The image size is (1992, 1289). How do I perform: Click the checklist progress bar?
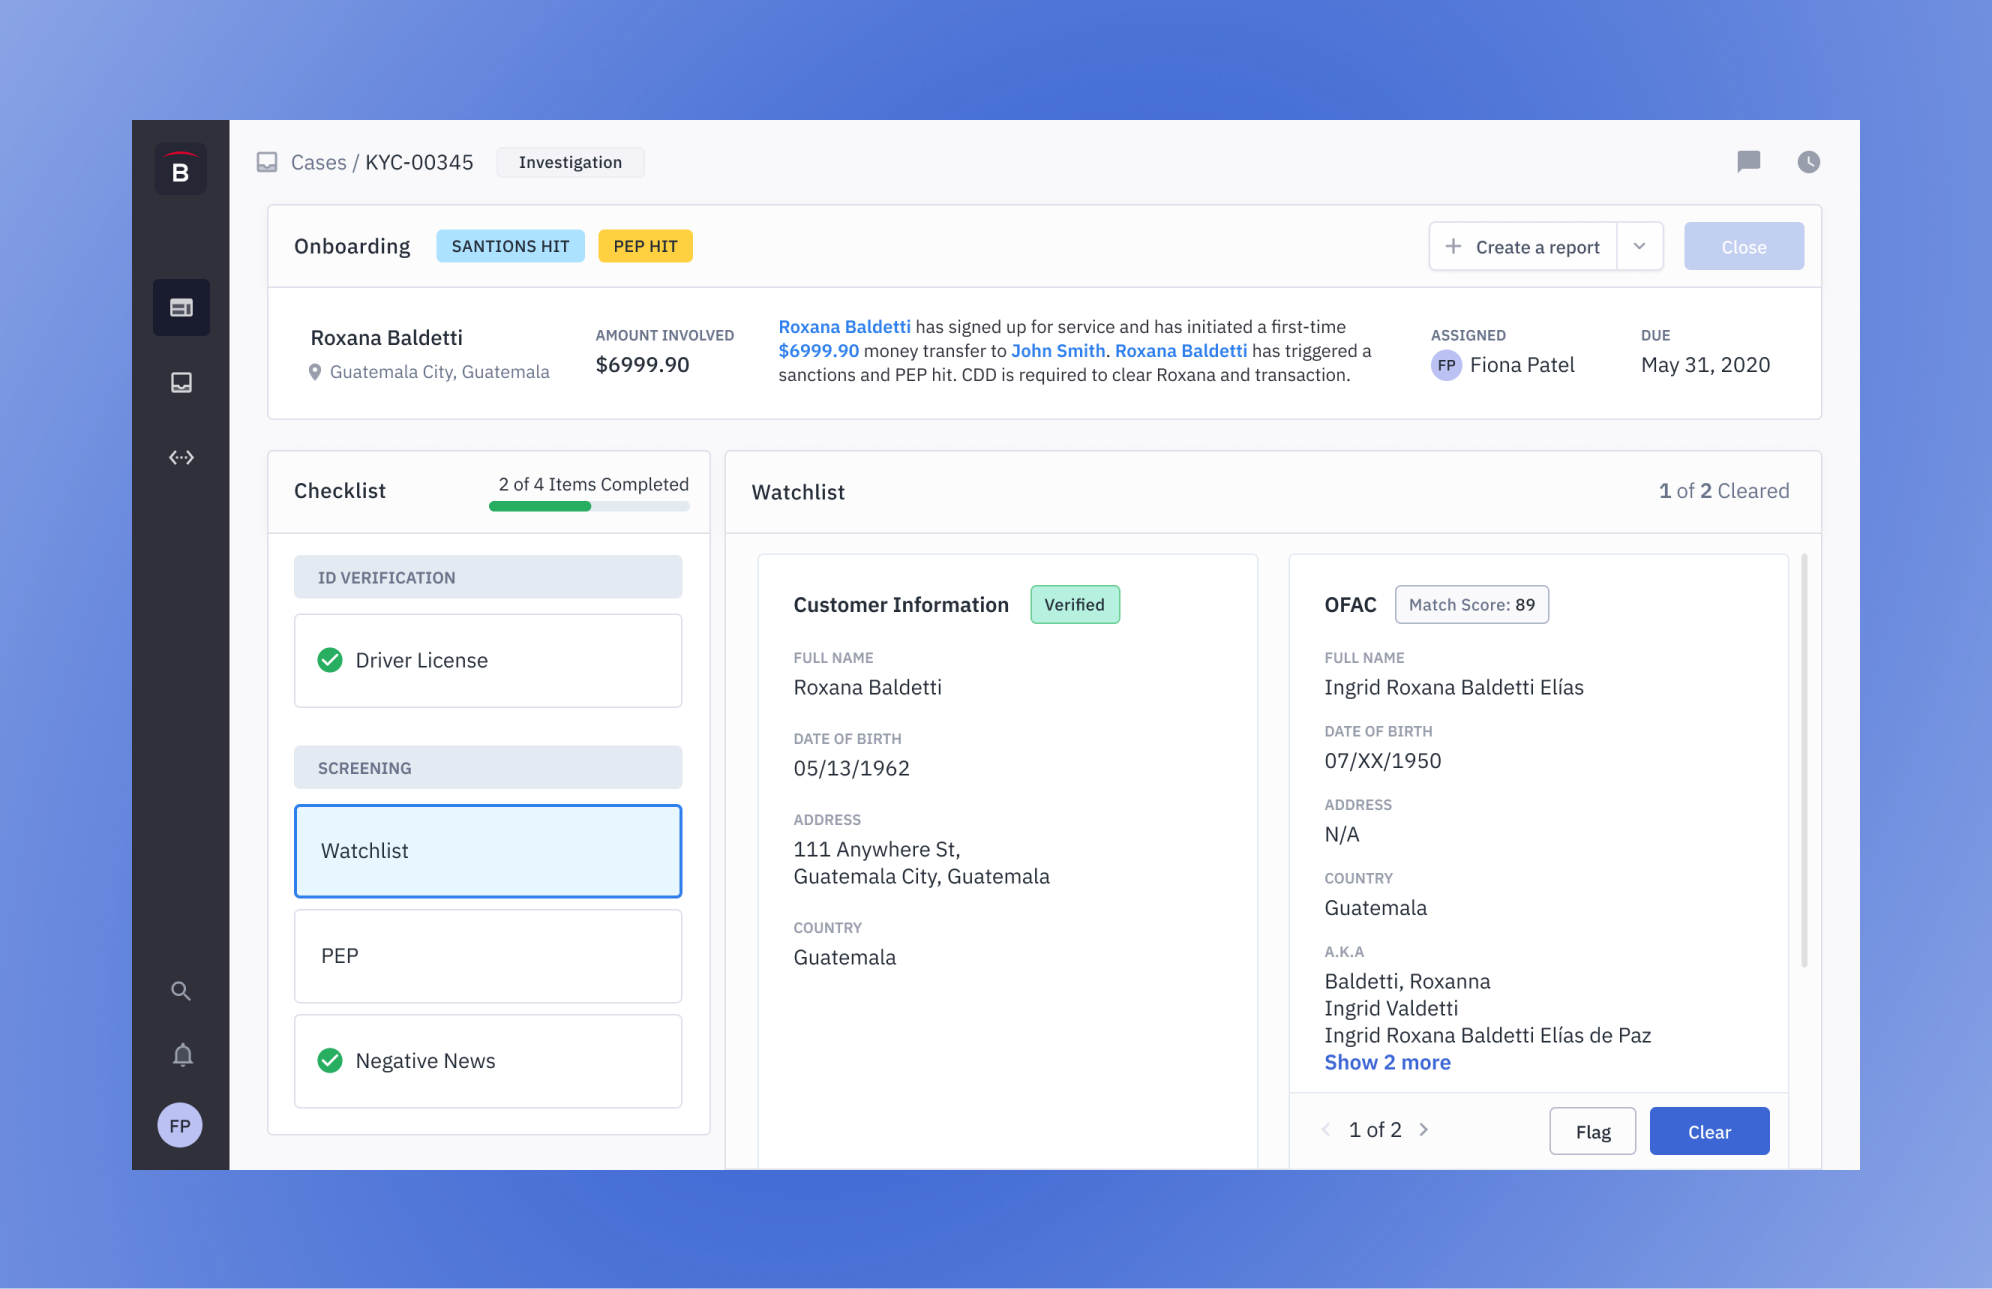589,506
